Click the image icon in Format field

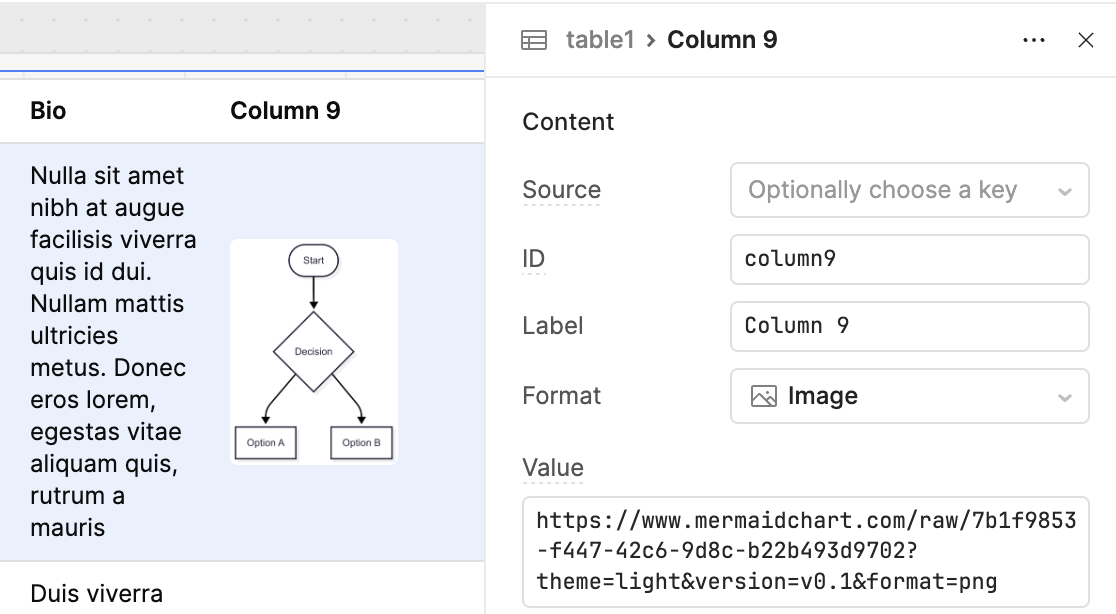click(764, 396)
